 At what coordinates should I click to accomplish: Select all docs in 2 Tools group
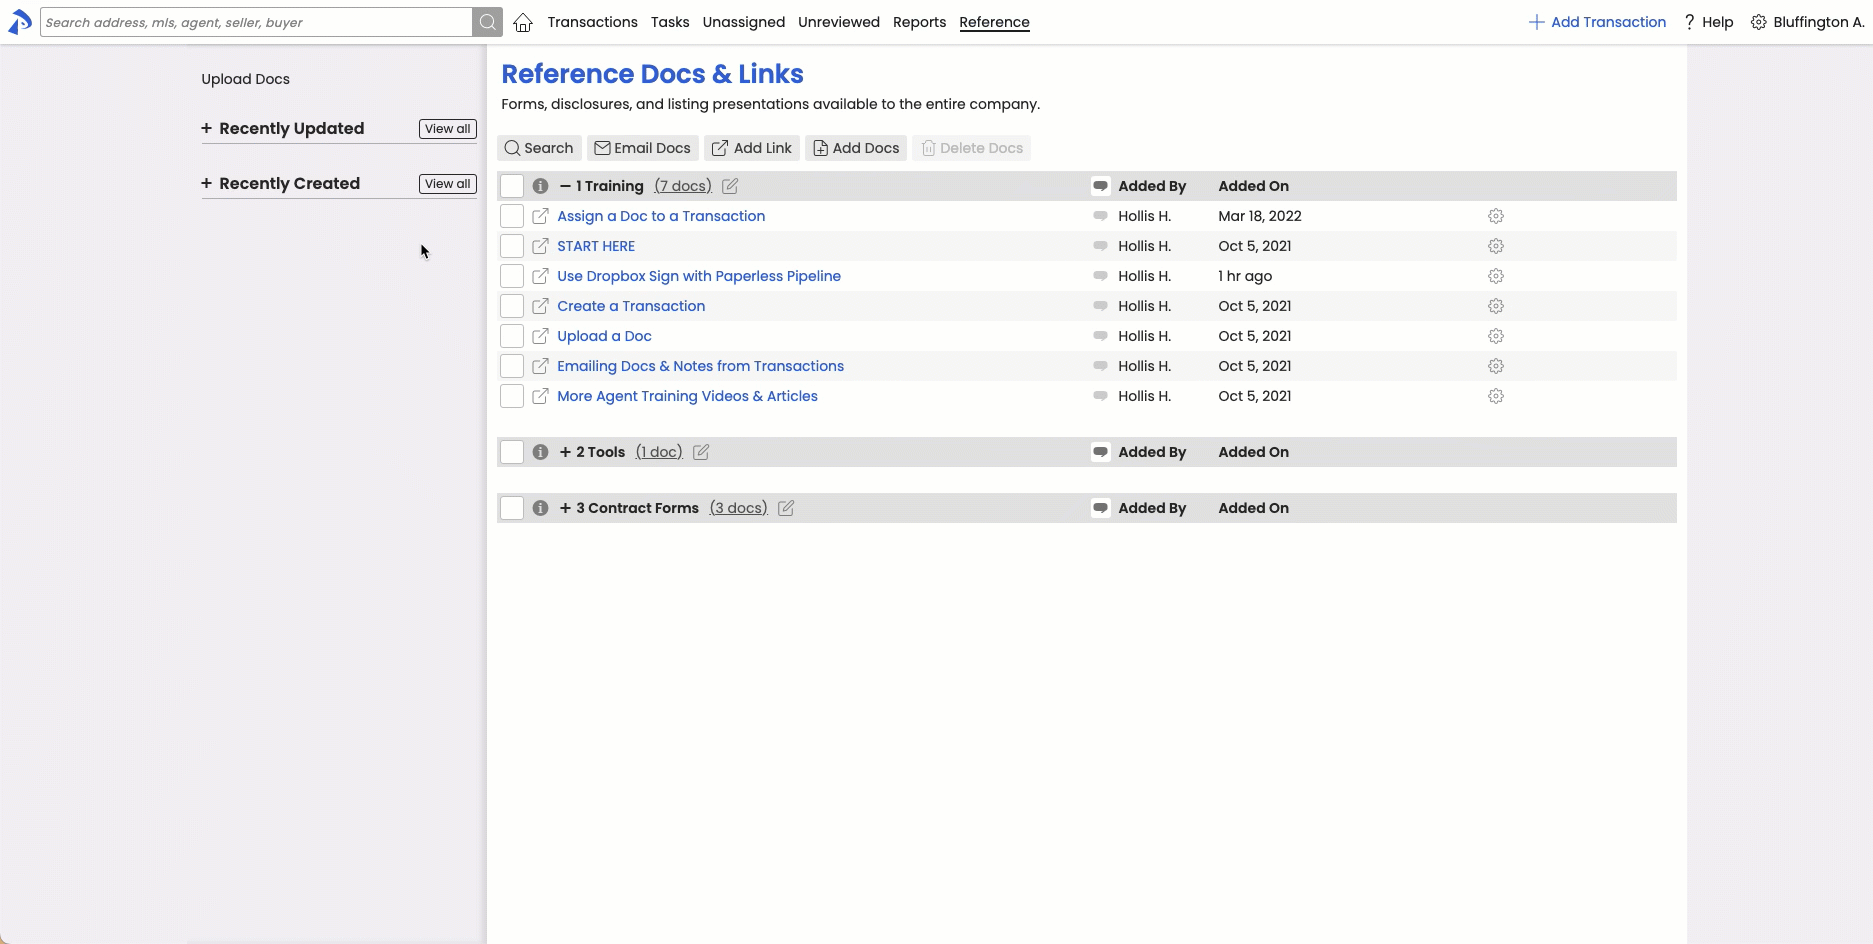pos(512,452)
